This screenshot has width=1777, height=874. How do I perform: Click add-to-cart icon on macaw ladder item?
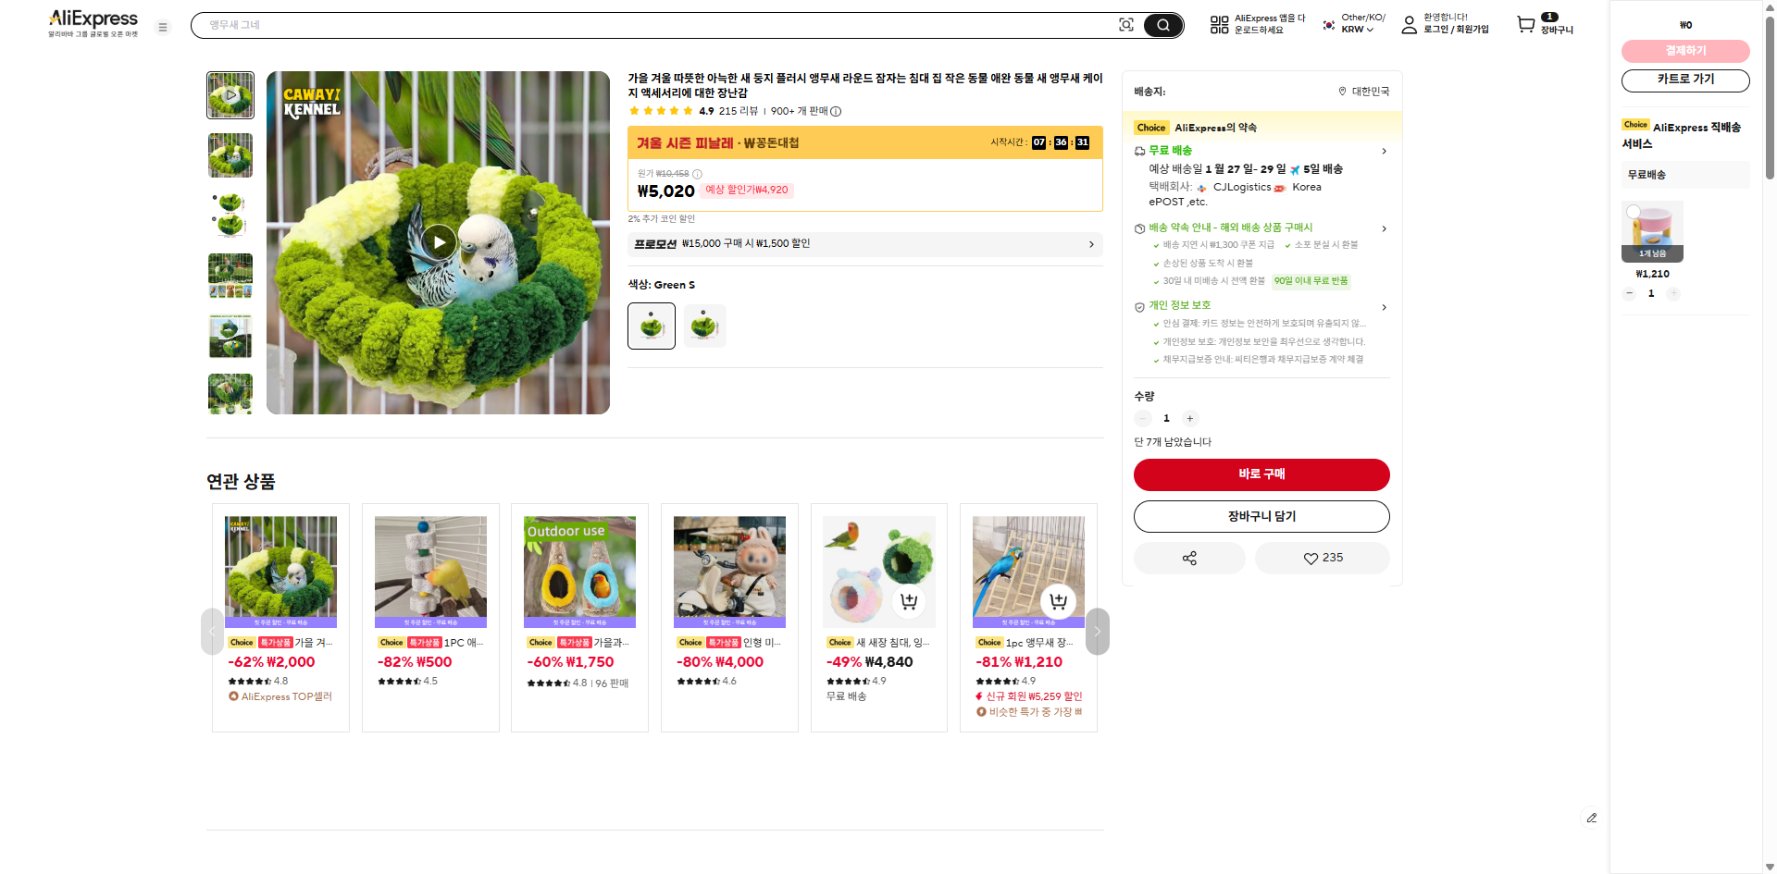[1058, 601]
